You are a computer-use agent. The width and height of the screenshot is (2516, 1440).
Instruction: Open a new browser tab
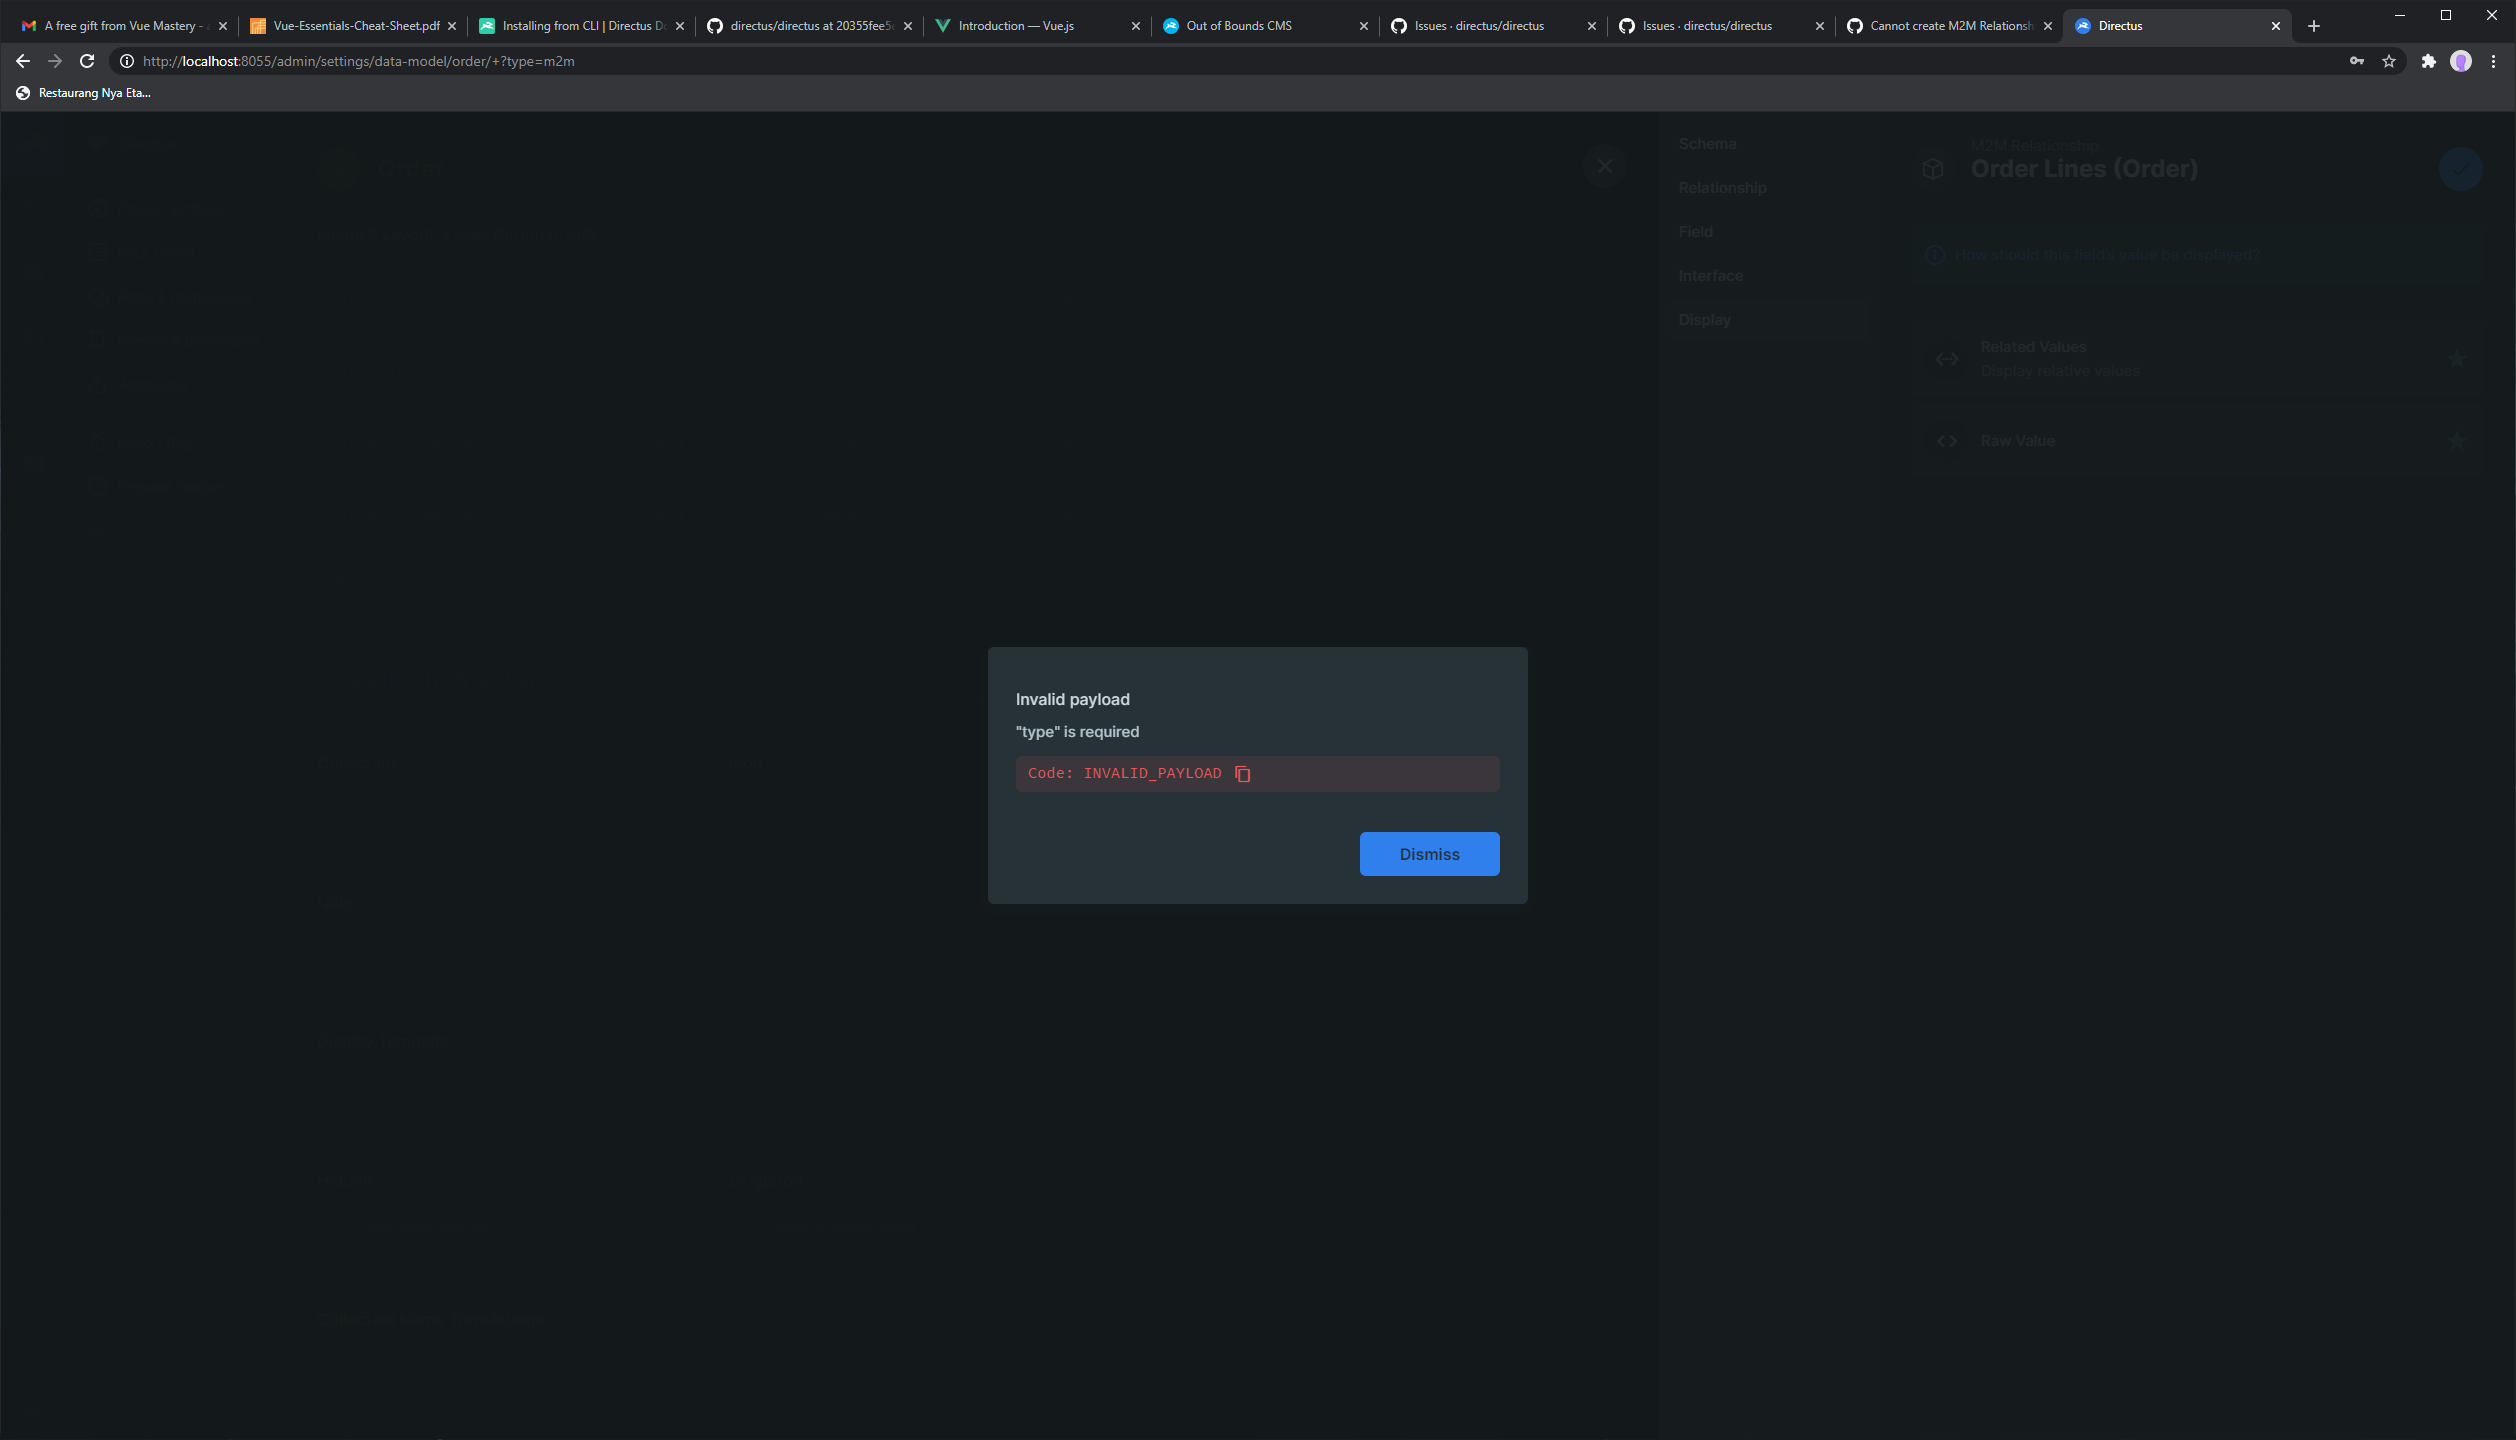point(2313,26)
